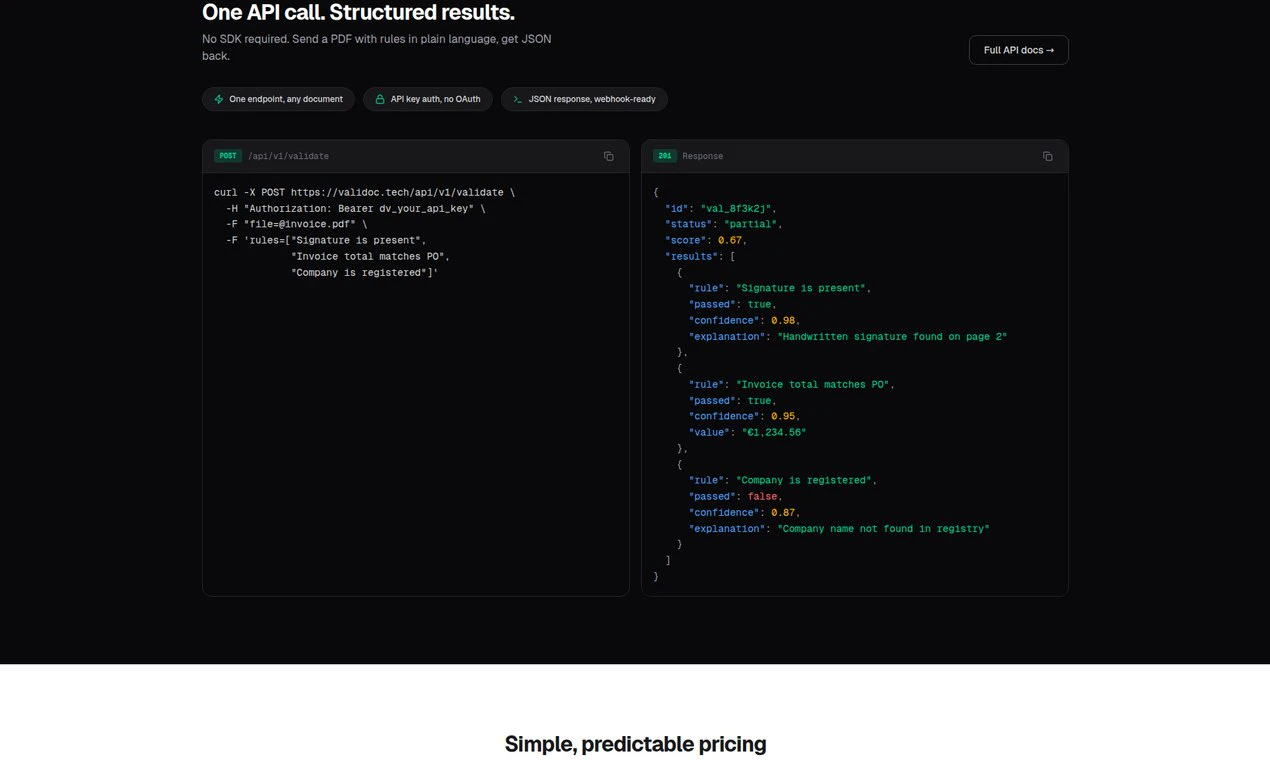
Task: Click the red false value in response
Action: (x=763, y=496)
